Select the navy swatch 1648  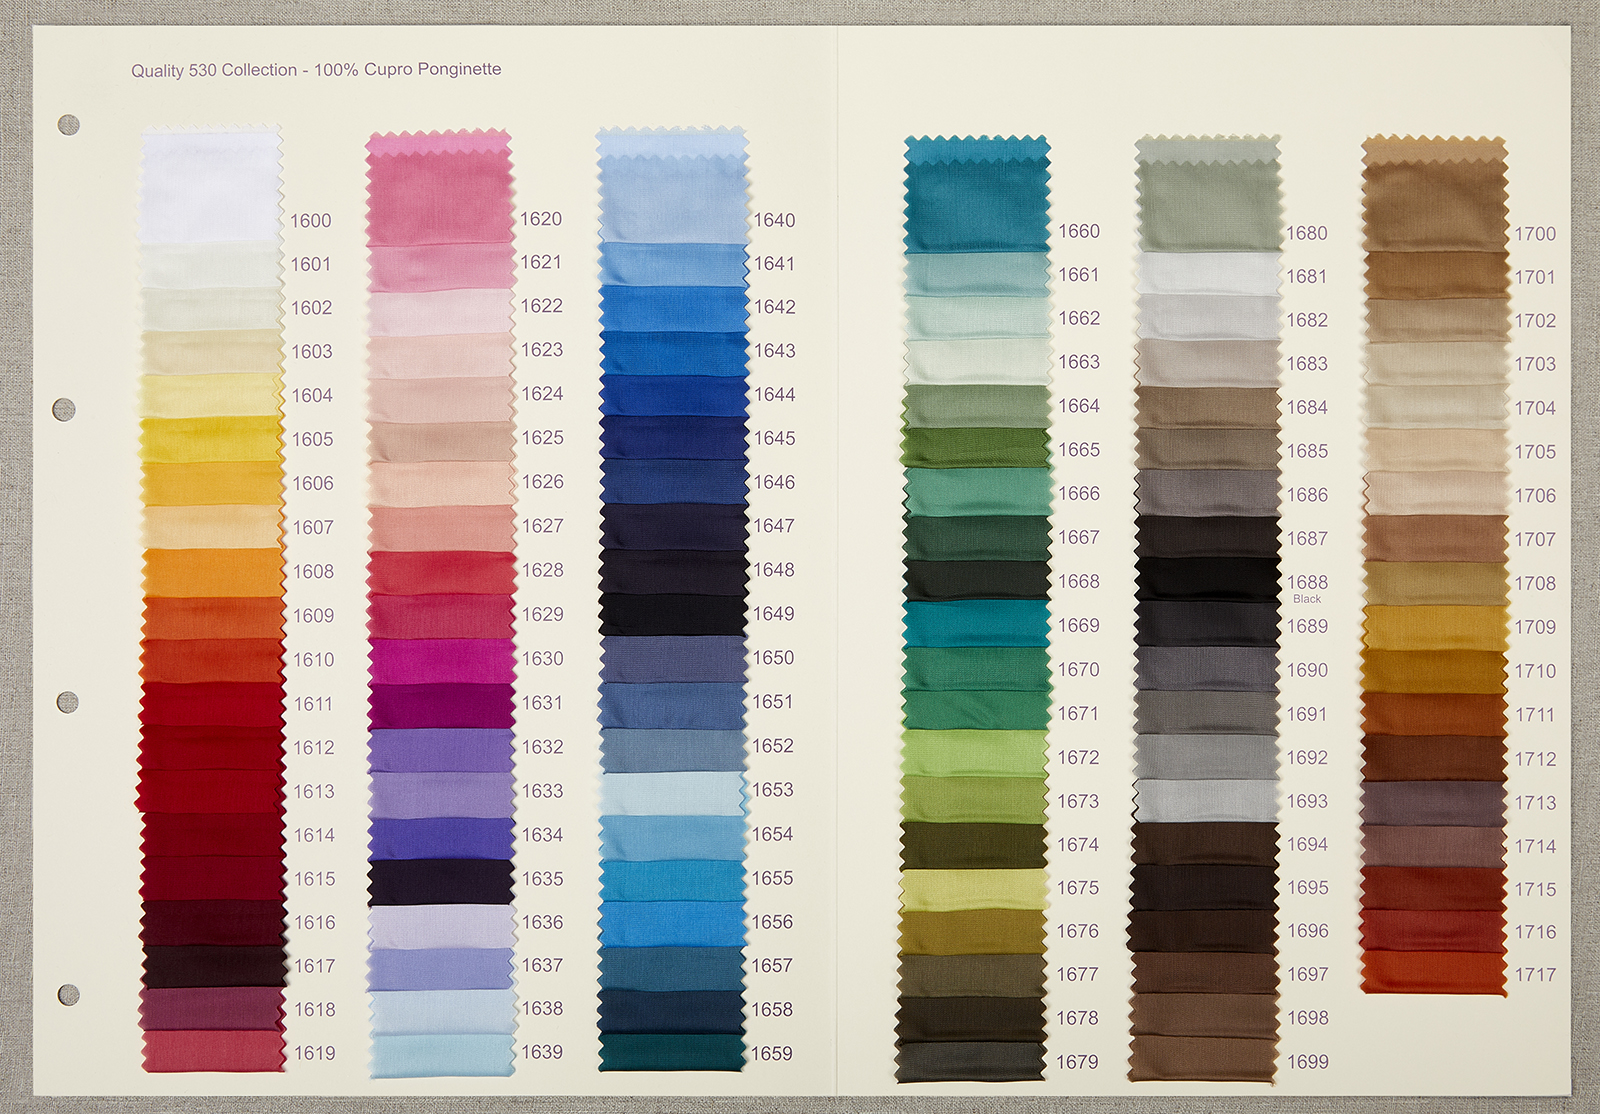673,571
